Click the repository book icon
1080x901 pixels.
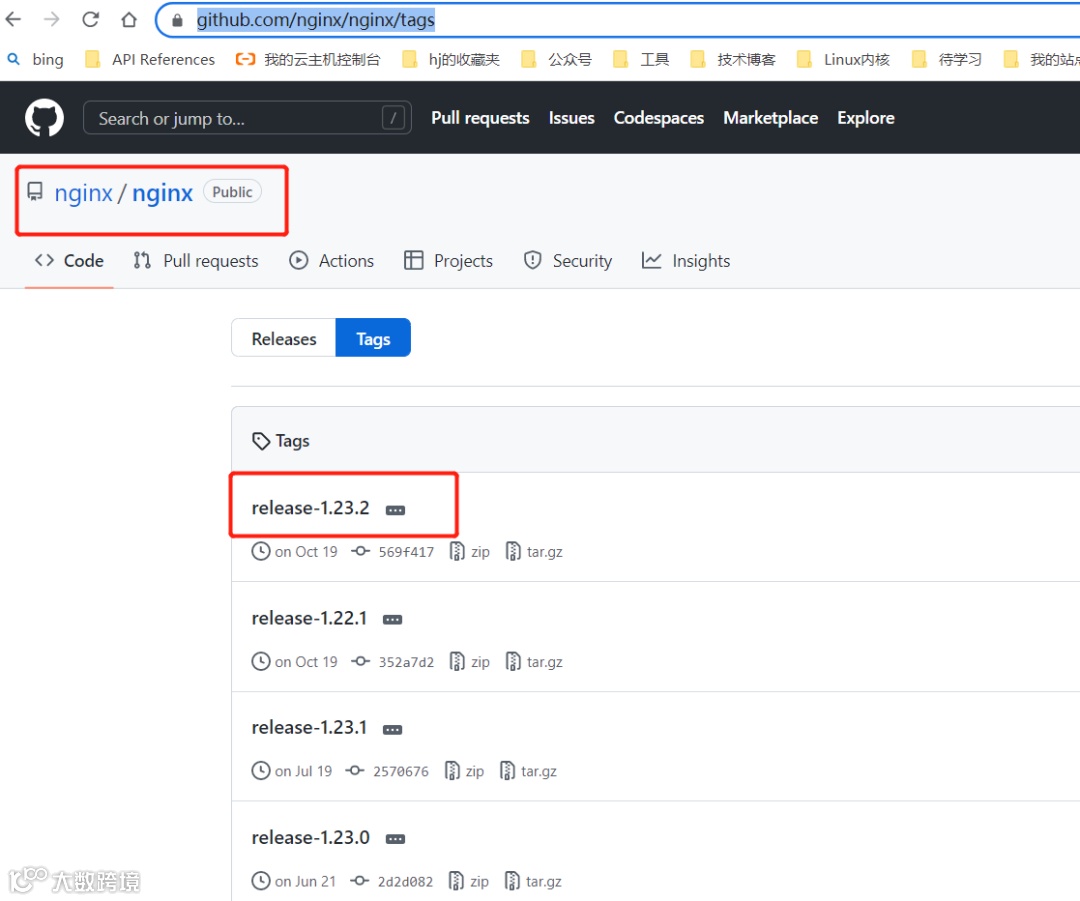[x=34, y=191]
